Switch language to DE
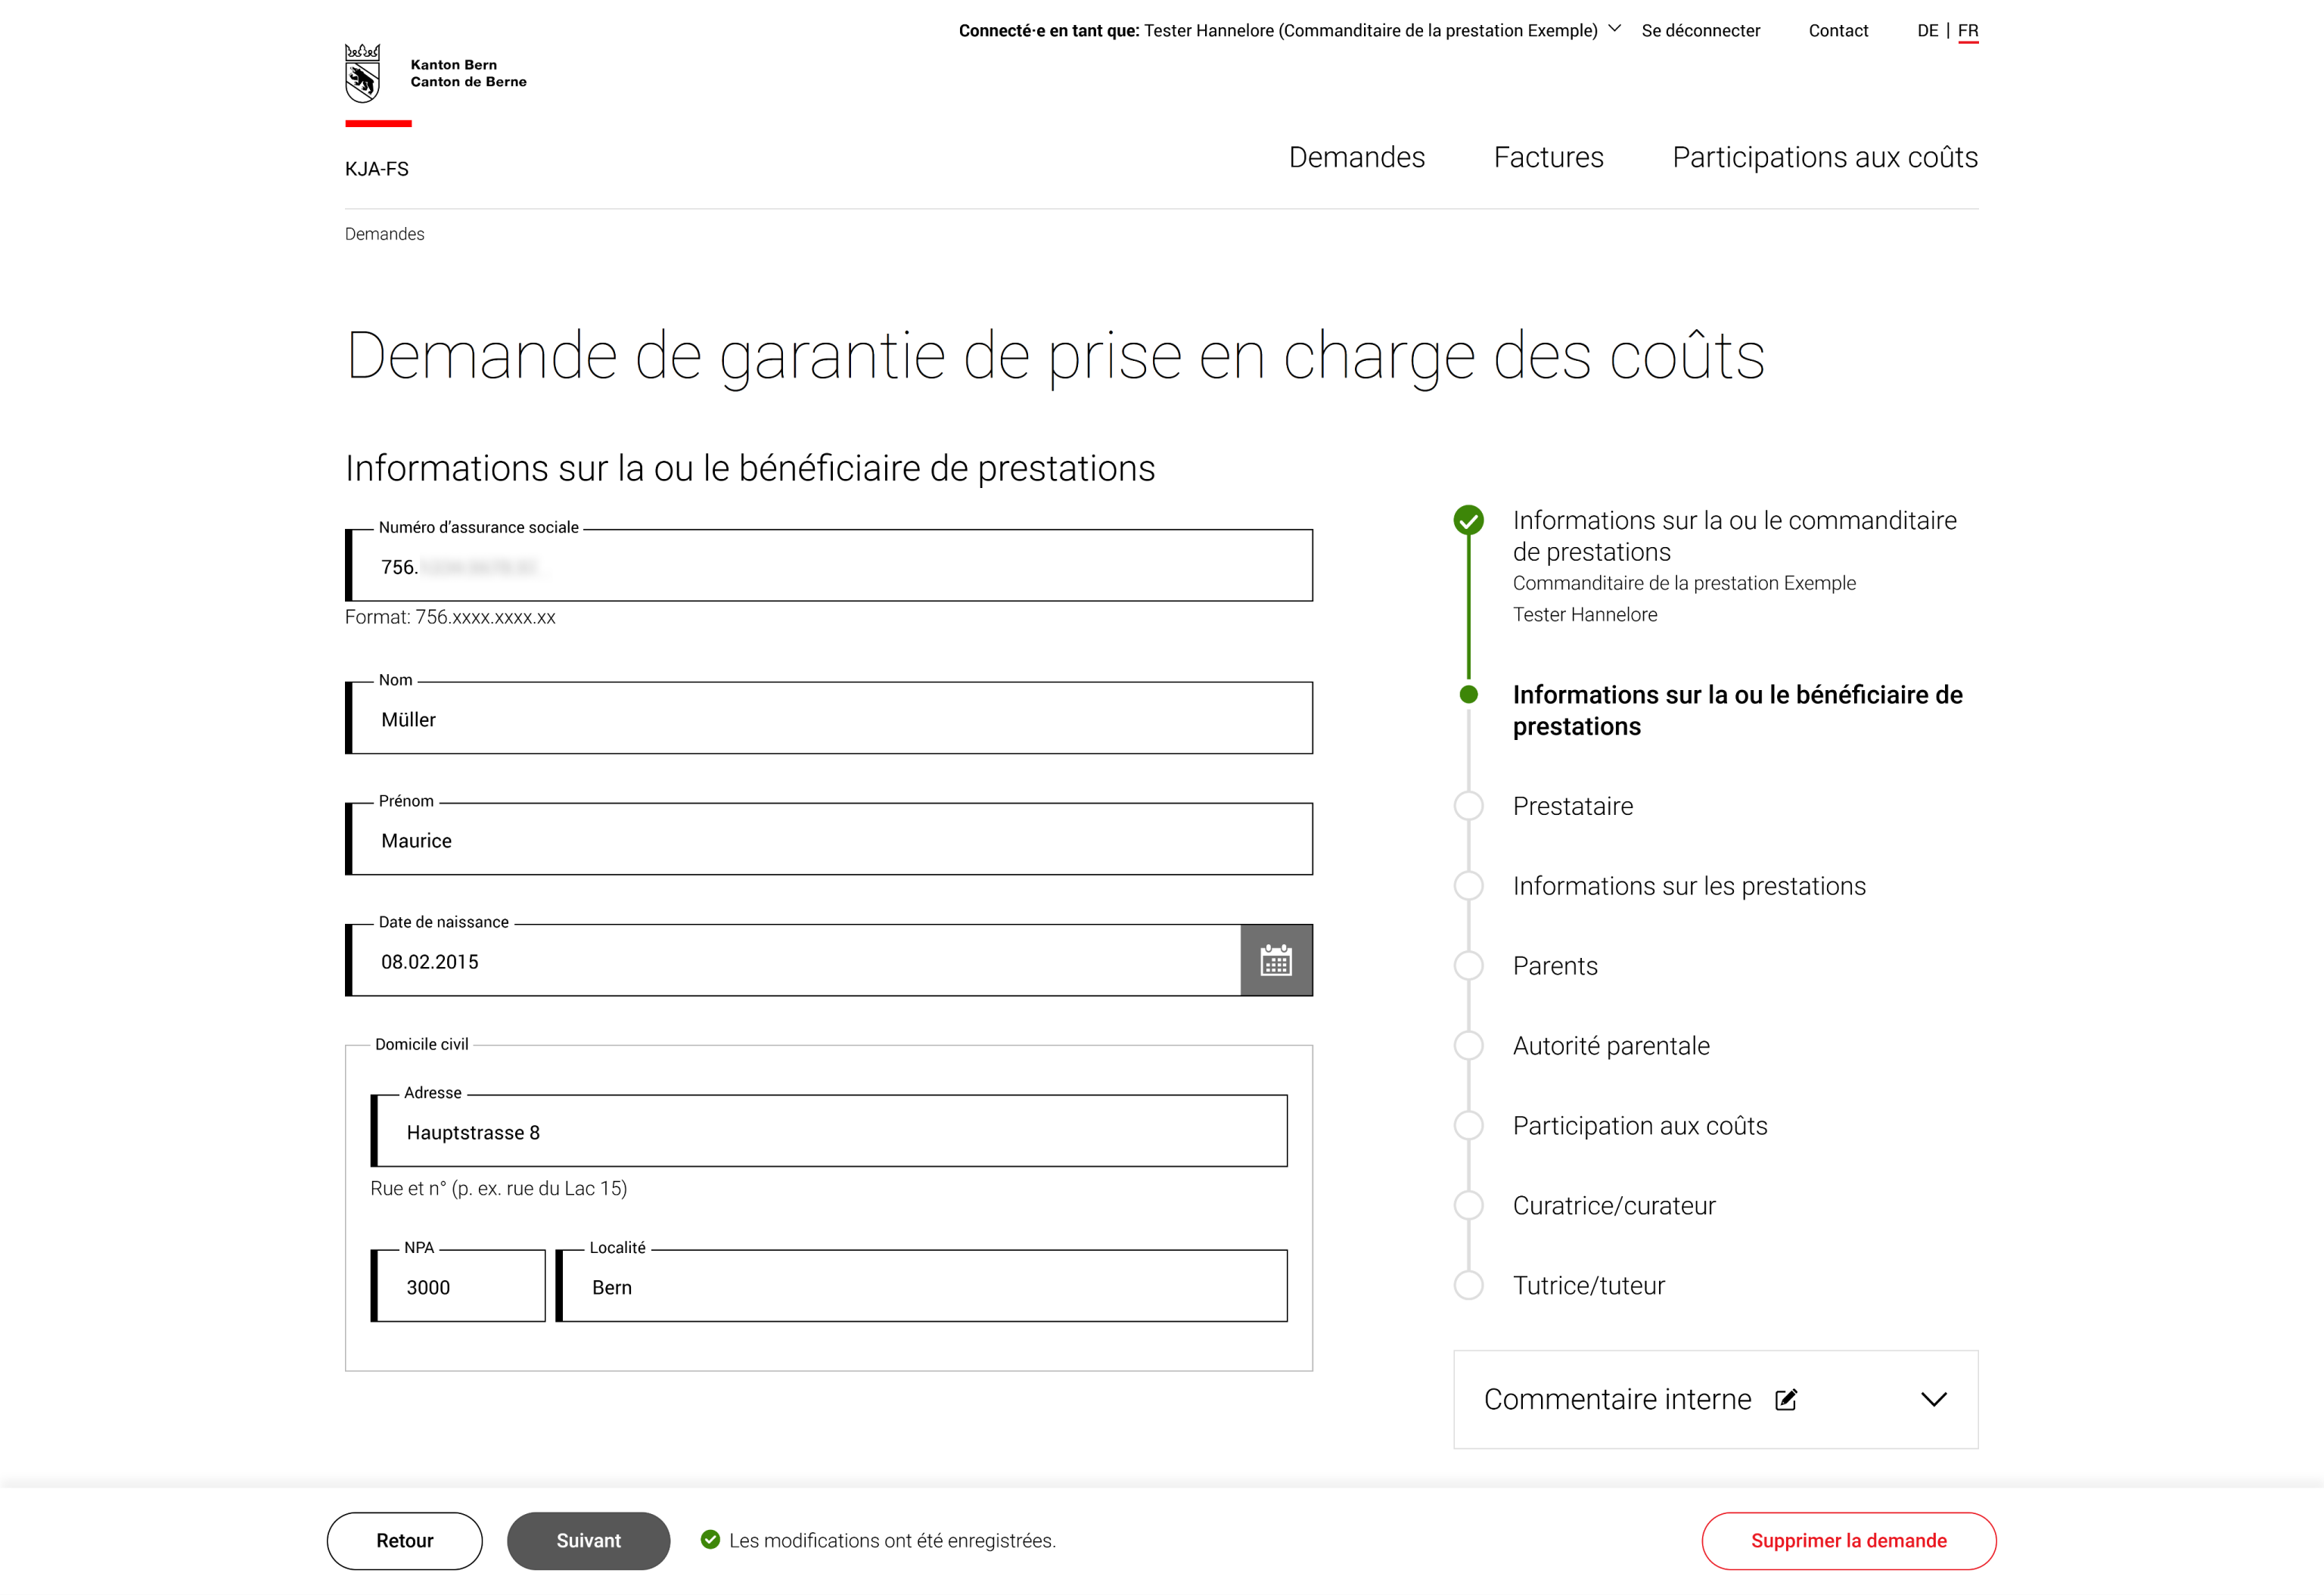The image size is (2324, 1595). pyautogui.click(x=1927, y=31)
